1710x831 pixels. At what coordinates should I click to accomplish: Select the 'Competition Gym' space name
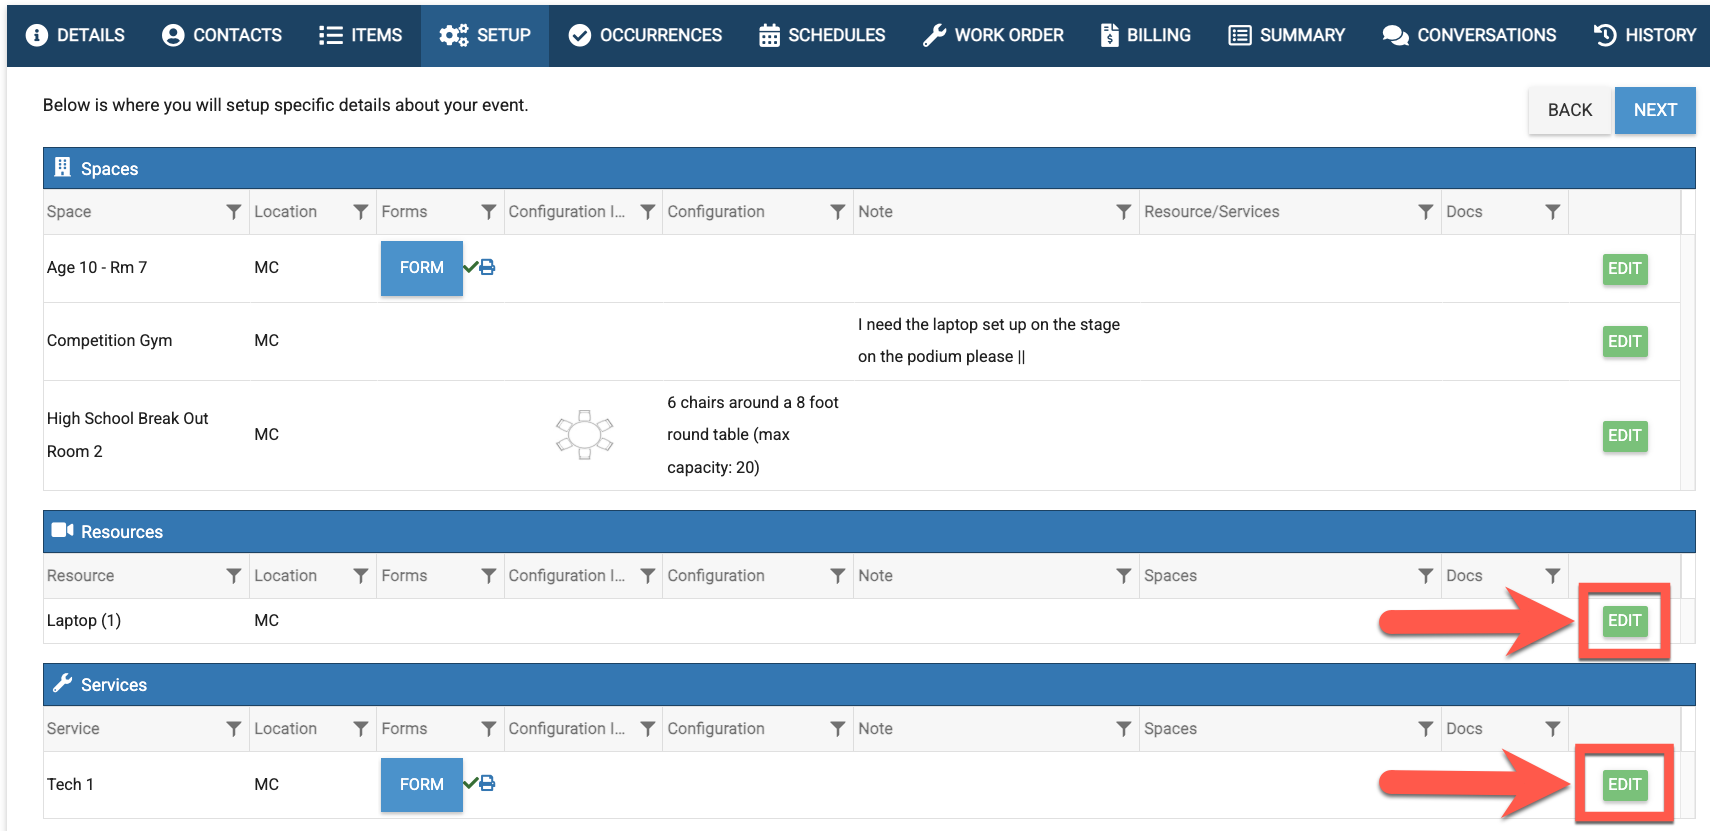(x=109, y=341)
